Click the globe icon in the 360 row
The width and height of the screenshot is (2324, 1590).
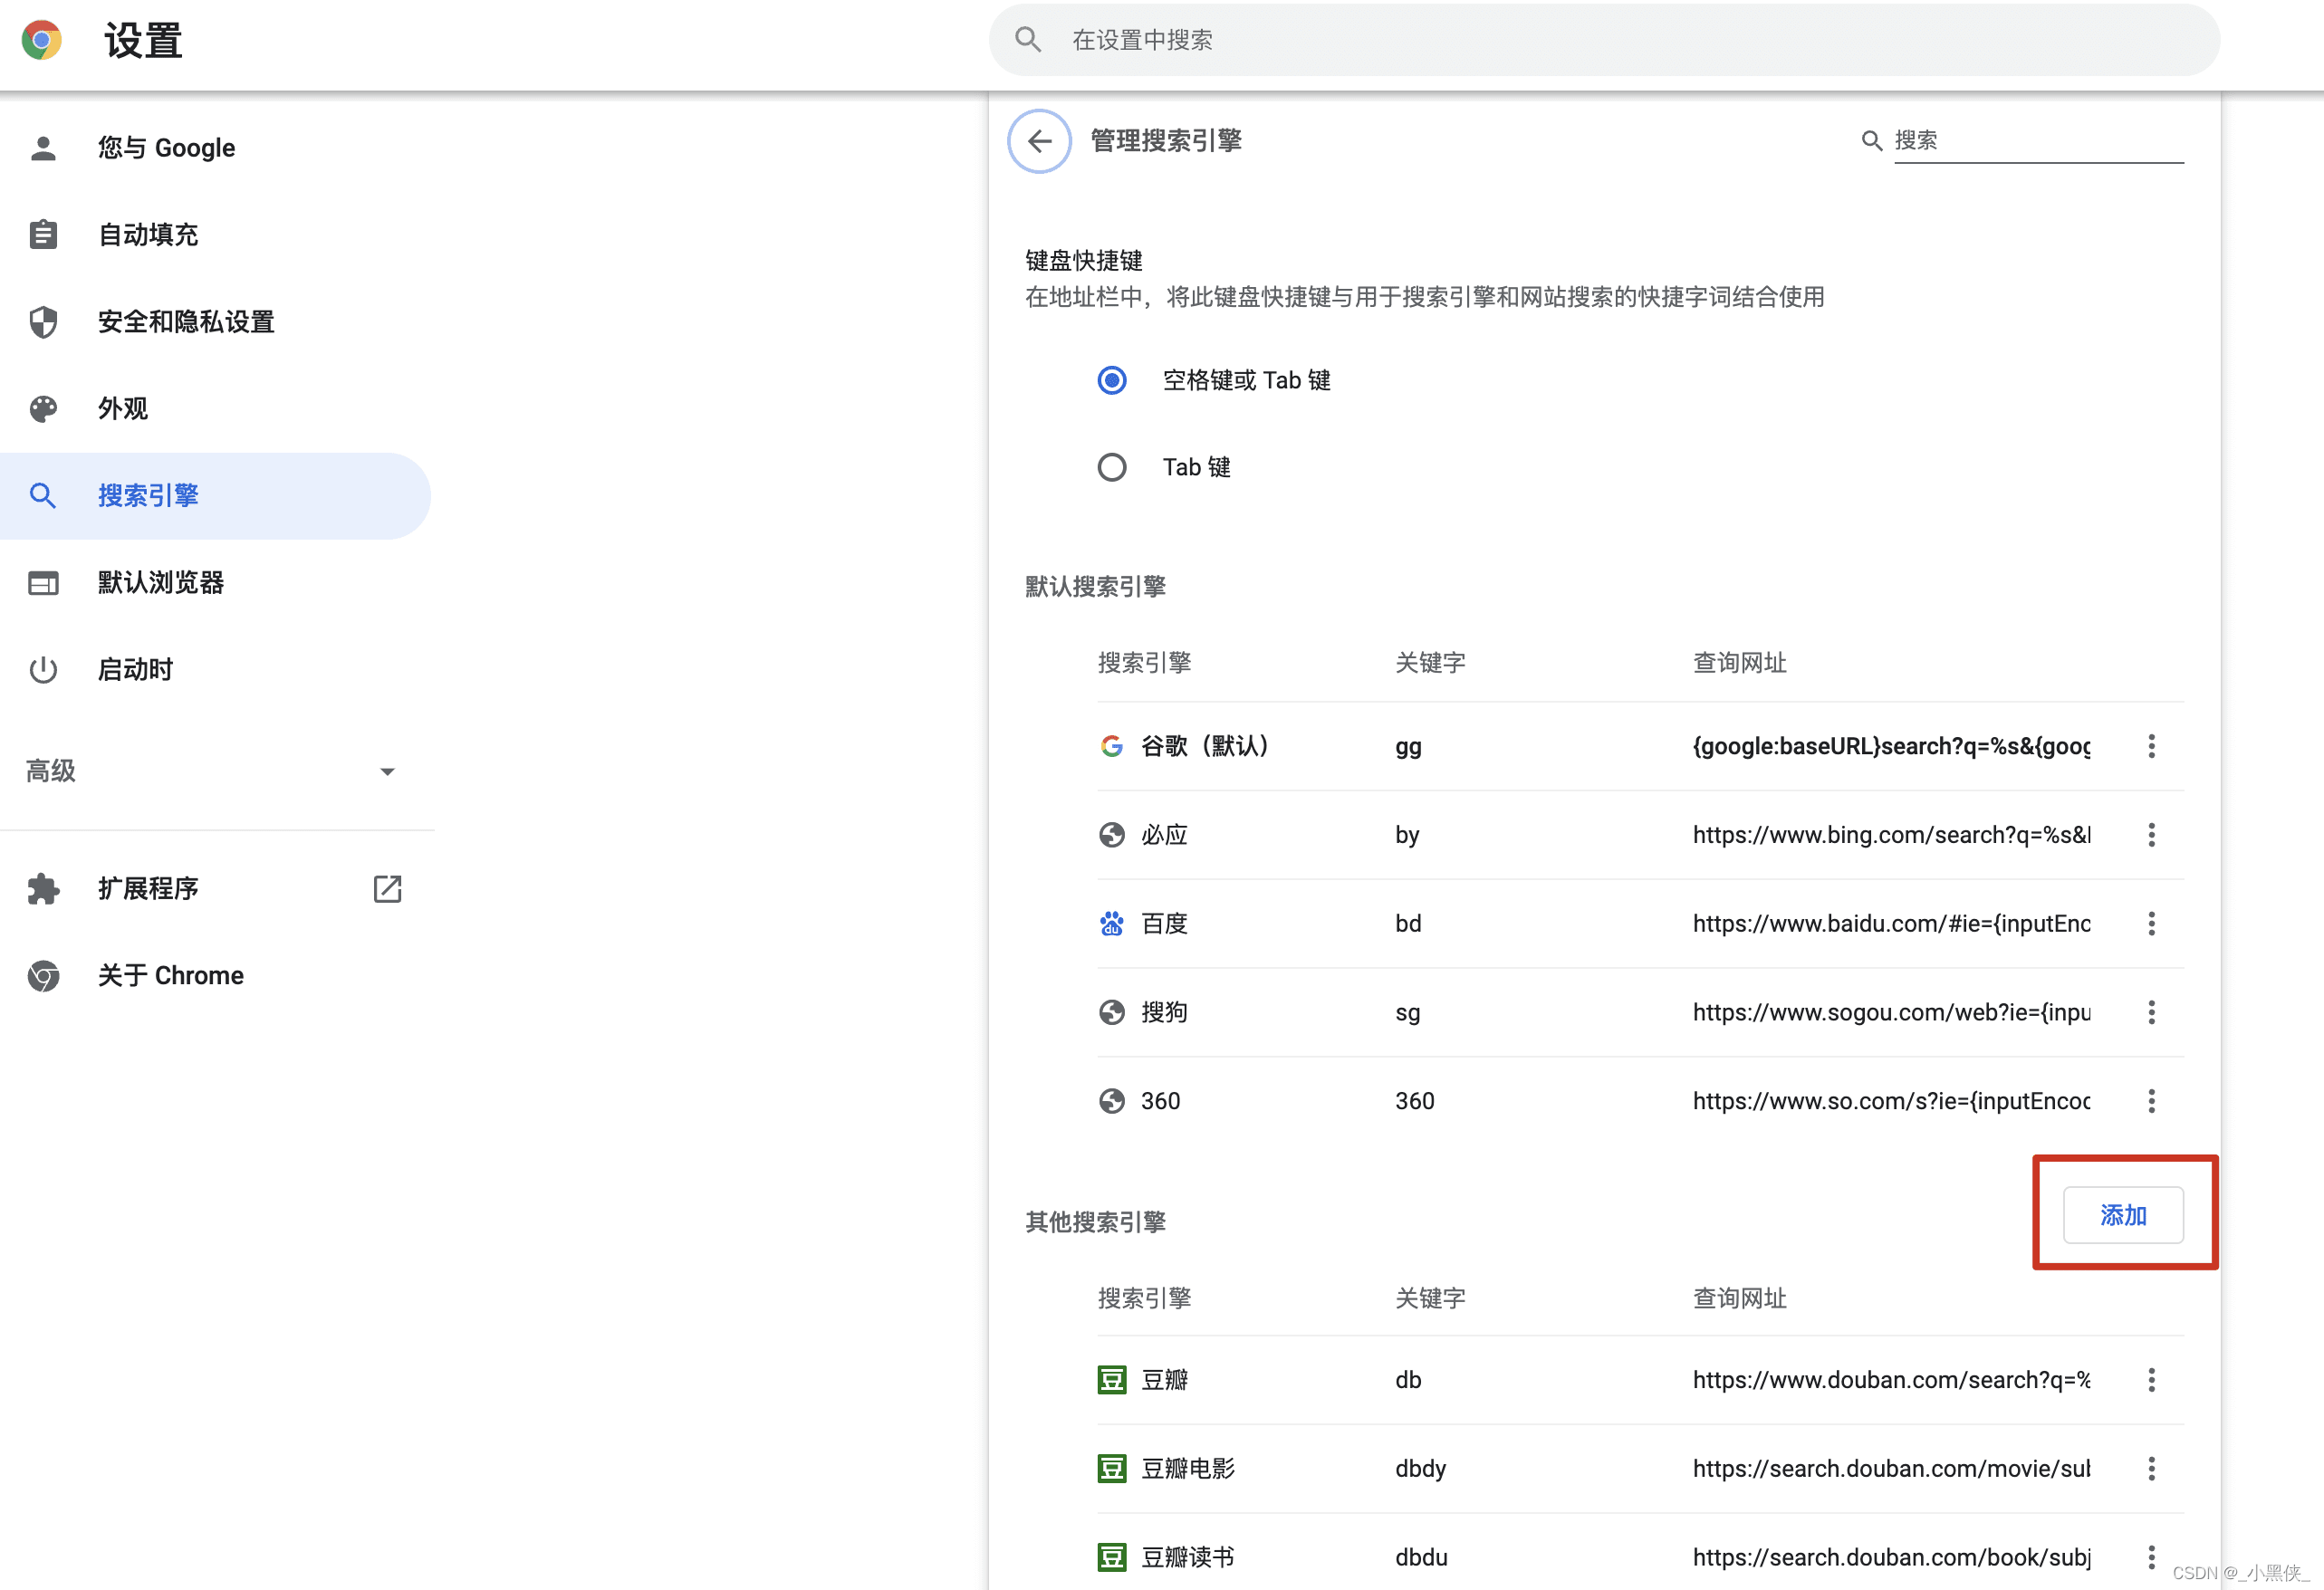pos(1111,1101)
